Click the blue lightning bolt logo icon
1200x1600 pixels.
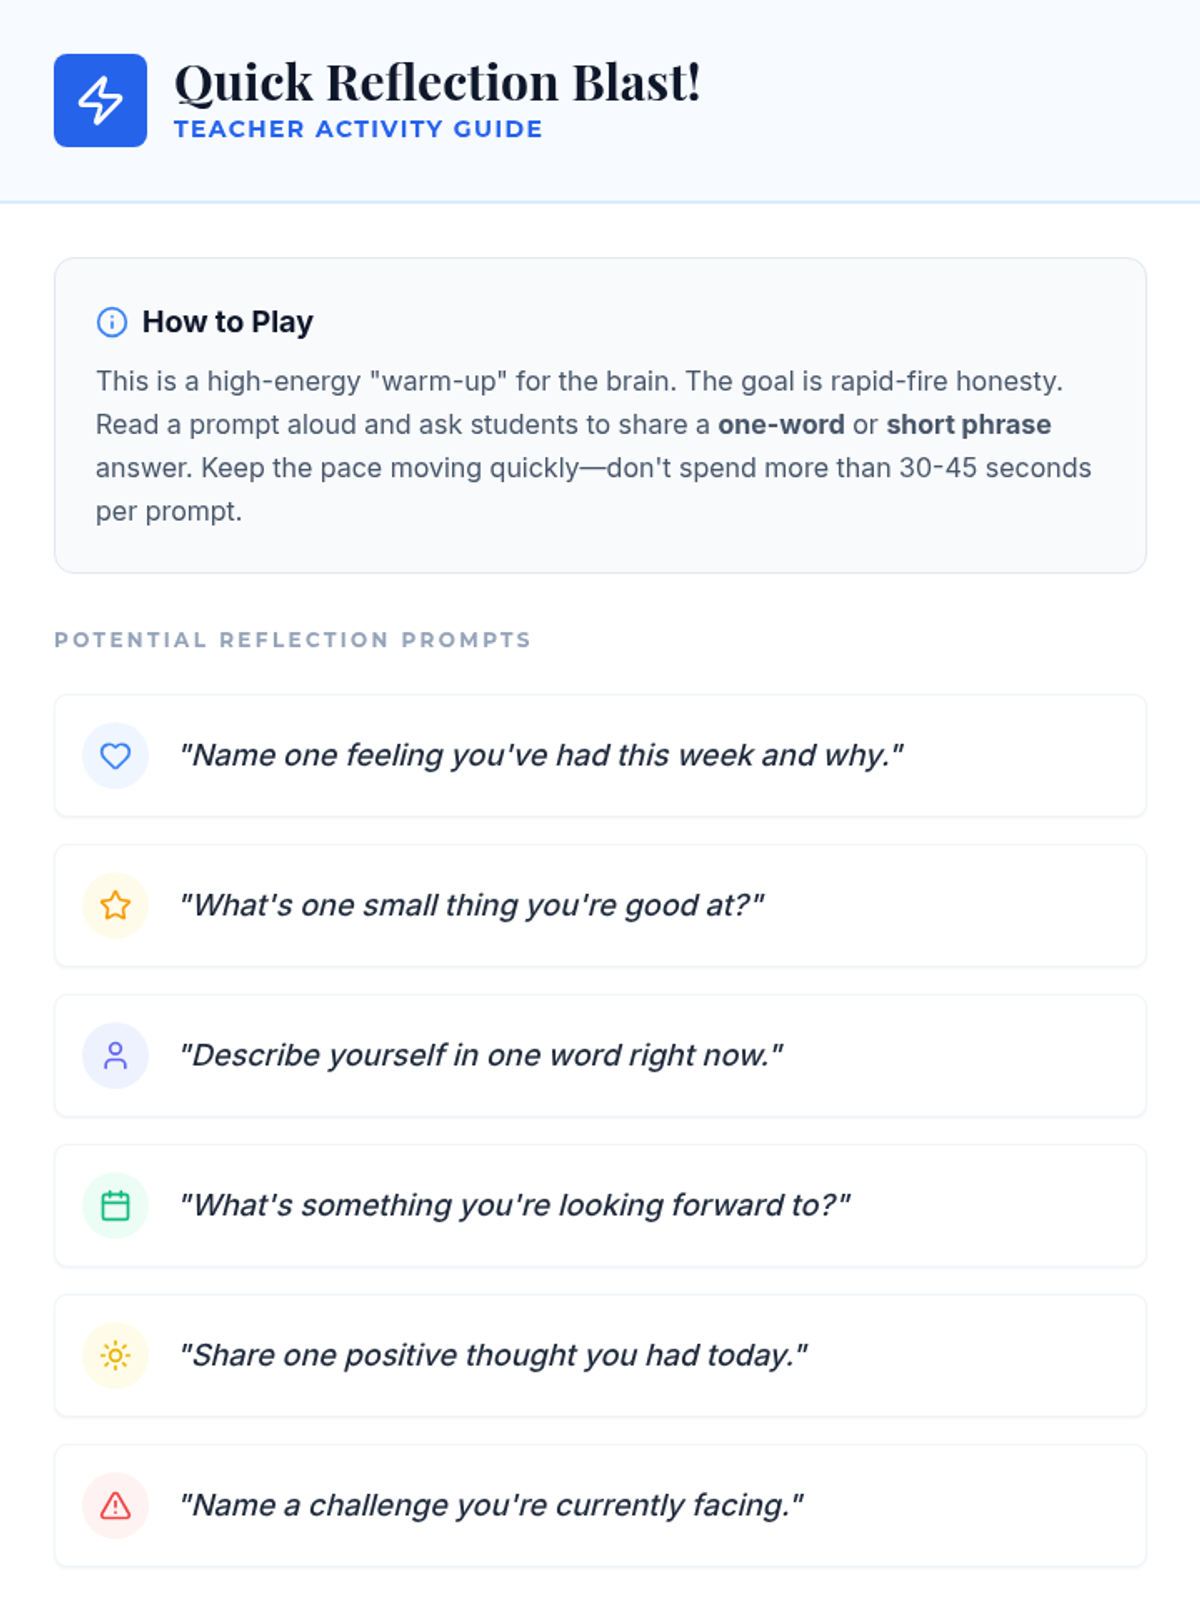coord(100,100)
